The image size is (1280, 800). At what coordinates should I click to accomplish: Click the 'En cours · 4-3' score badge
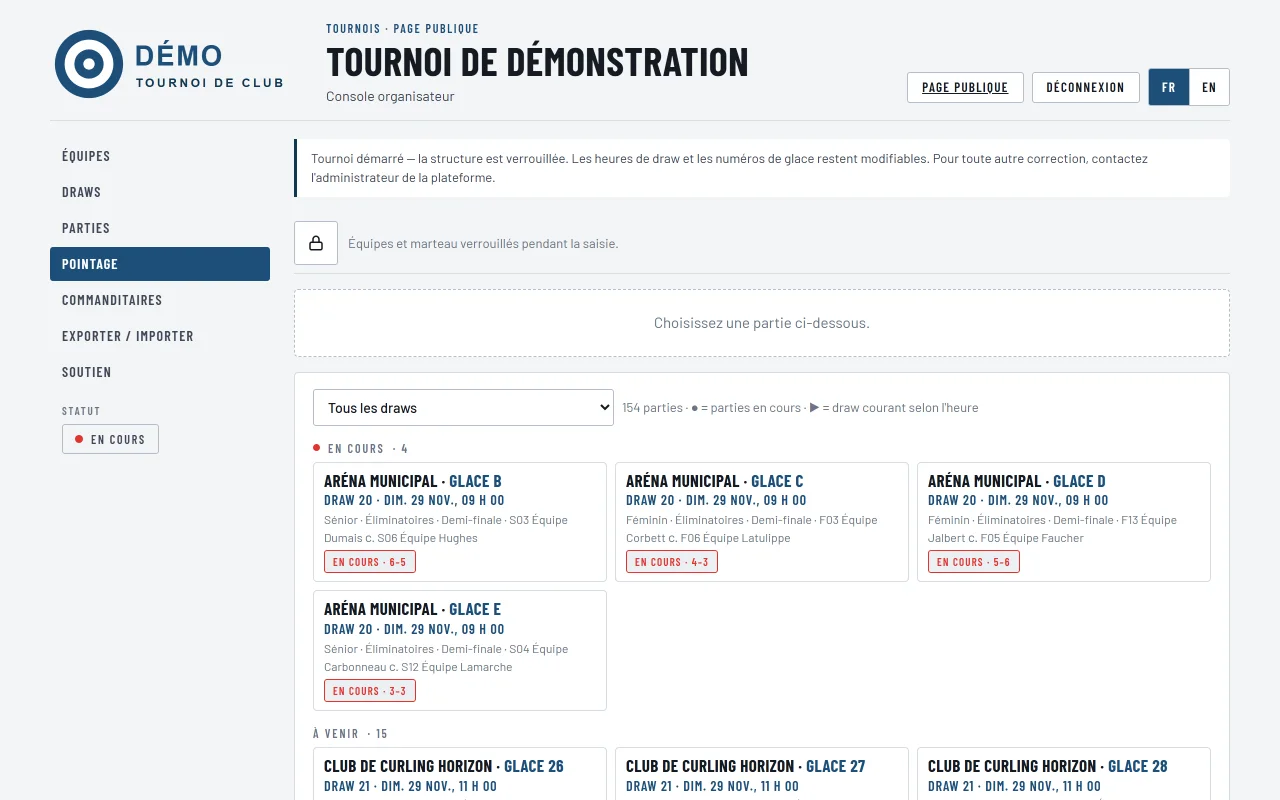click(672, 562)
